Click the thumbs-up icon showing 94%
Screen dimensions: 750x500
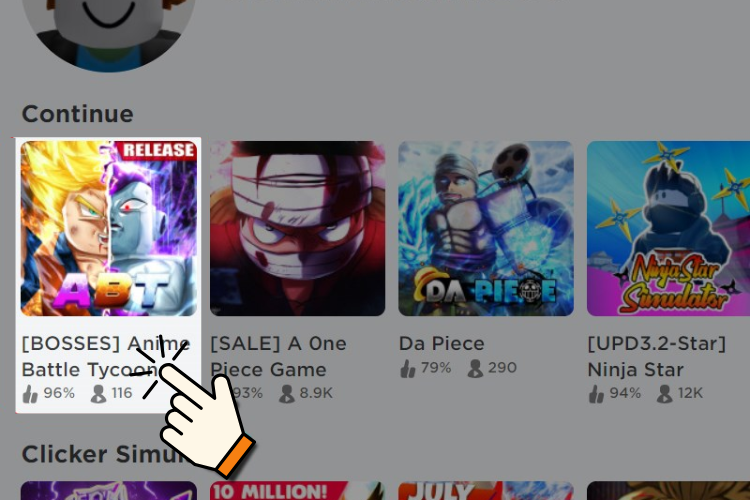[x=596, y=394]
